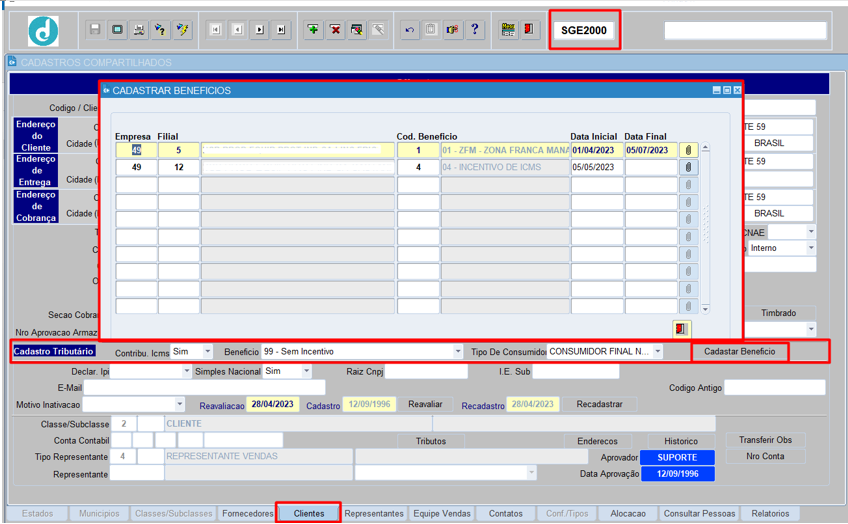848x524 pixels.
Task: Open the Beneficio '99 - Sem Incentivo' dropdown
Action: coord(458,351)
